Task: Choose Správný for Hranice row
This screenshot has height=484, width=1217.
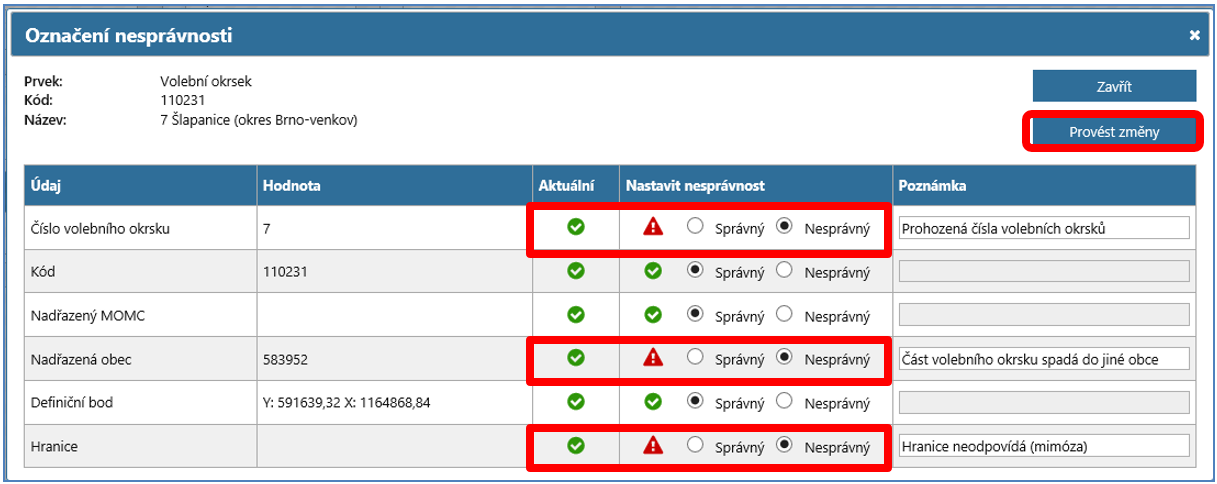Action: coord(695,446)
